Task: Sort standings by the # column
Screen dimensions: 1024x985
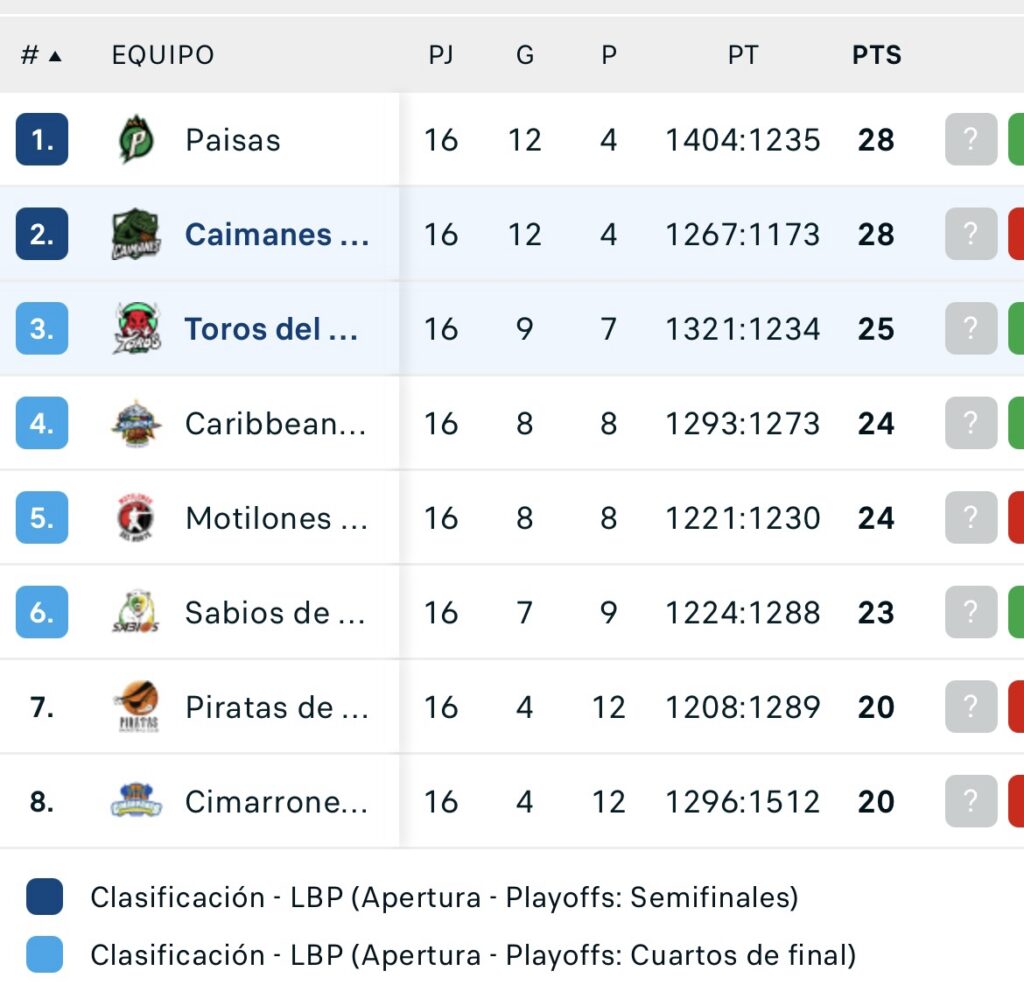Action: click(41, 55)
